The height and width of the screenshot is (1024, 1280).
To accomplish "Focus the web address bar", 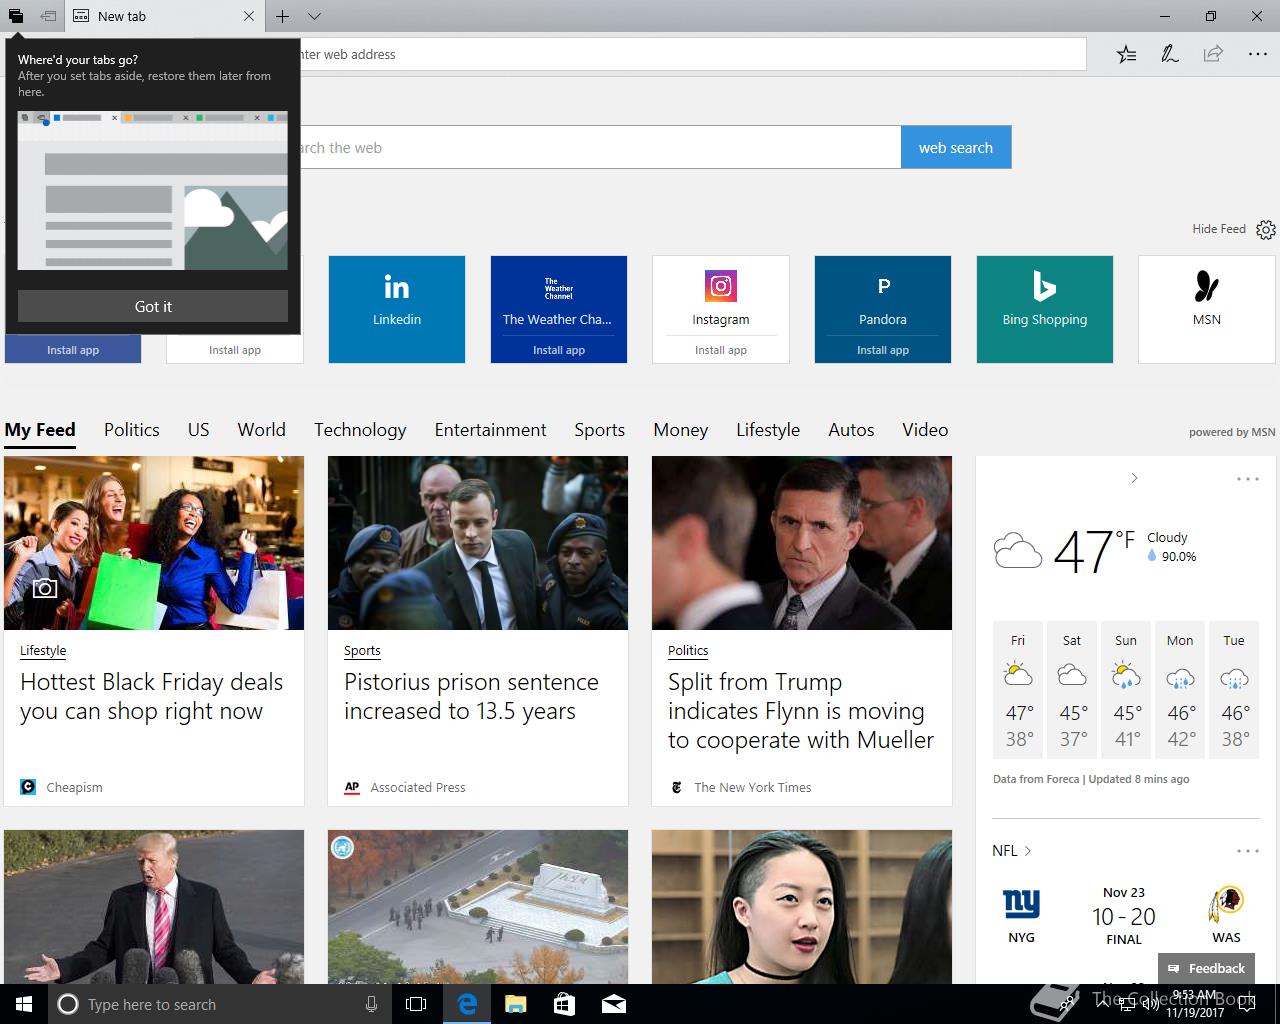I will (692, 54).
